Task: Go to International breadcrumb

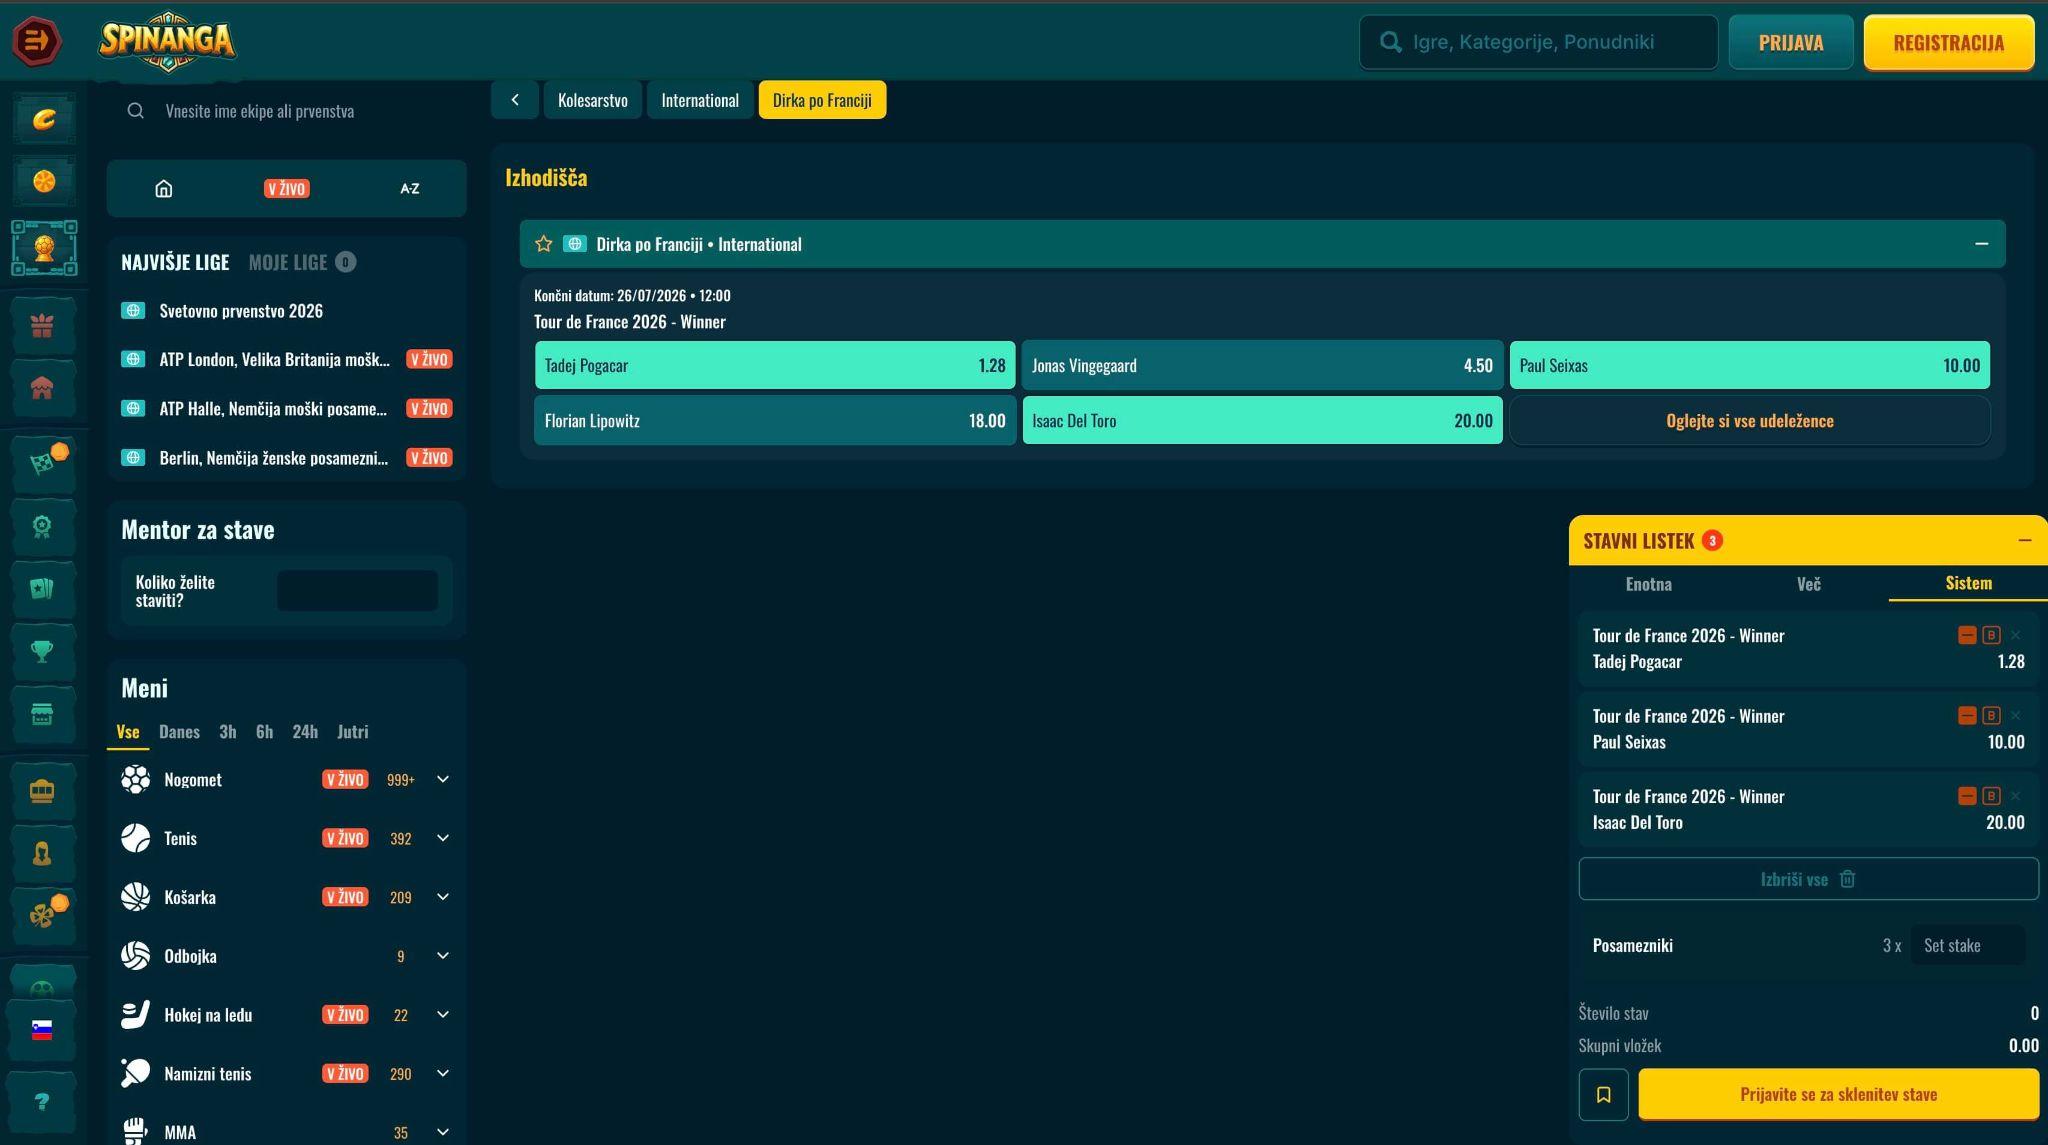Action: coord(700,100)
